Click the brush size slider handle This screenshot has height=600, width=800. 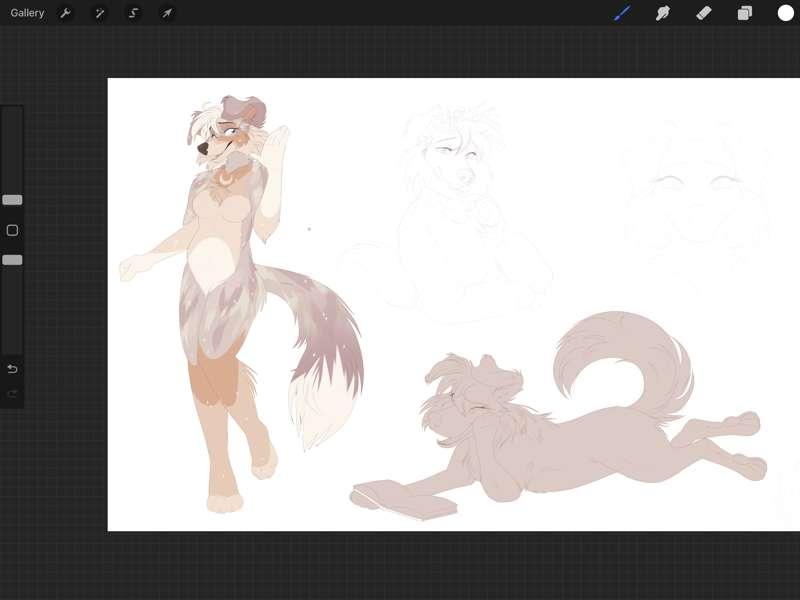pyautogui.click(x=12, y=200)
